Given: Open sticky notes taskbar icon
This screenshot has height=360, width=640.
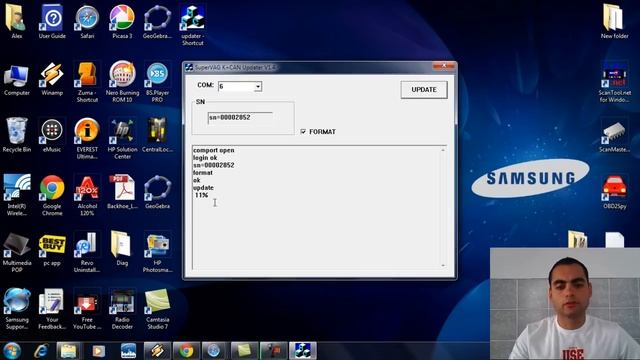Looking at the screenshot, I should click(x=244, y=351).
